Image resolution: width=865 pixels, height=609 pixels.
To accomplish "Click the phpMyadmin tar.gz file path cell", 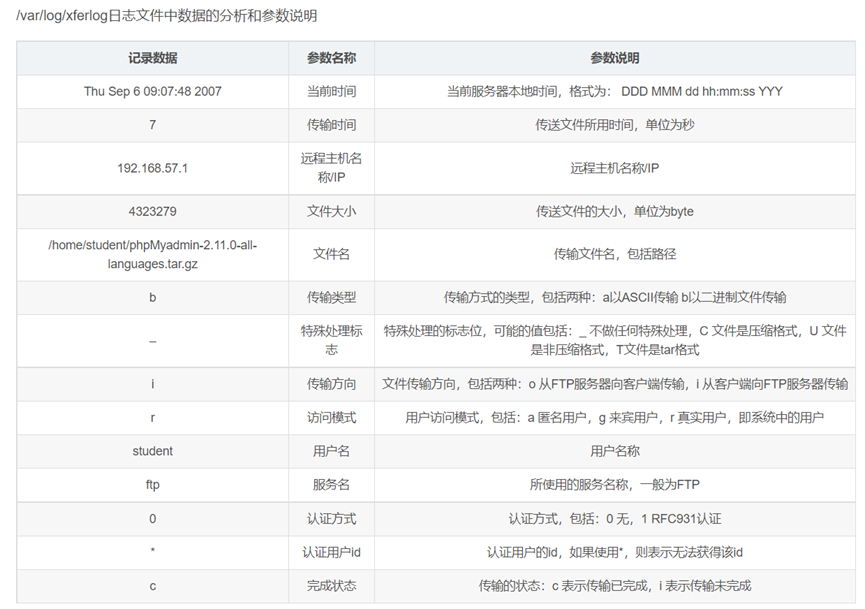I will click(152, 254).
